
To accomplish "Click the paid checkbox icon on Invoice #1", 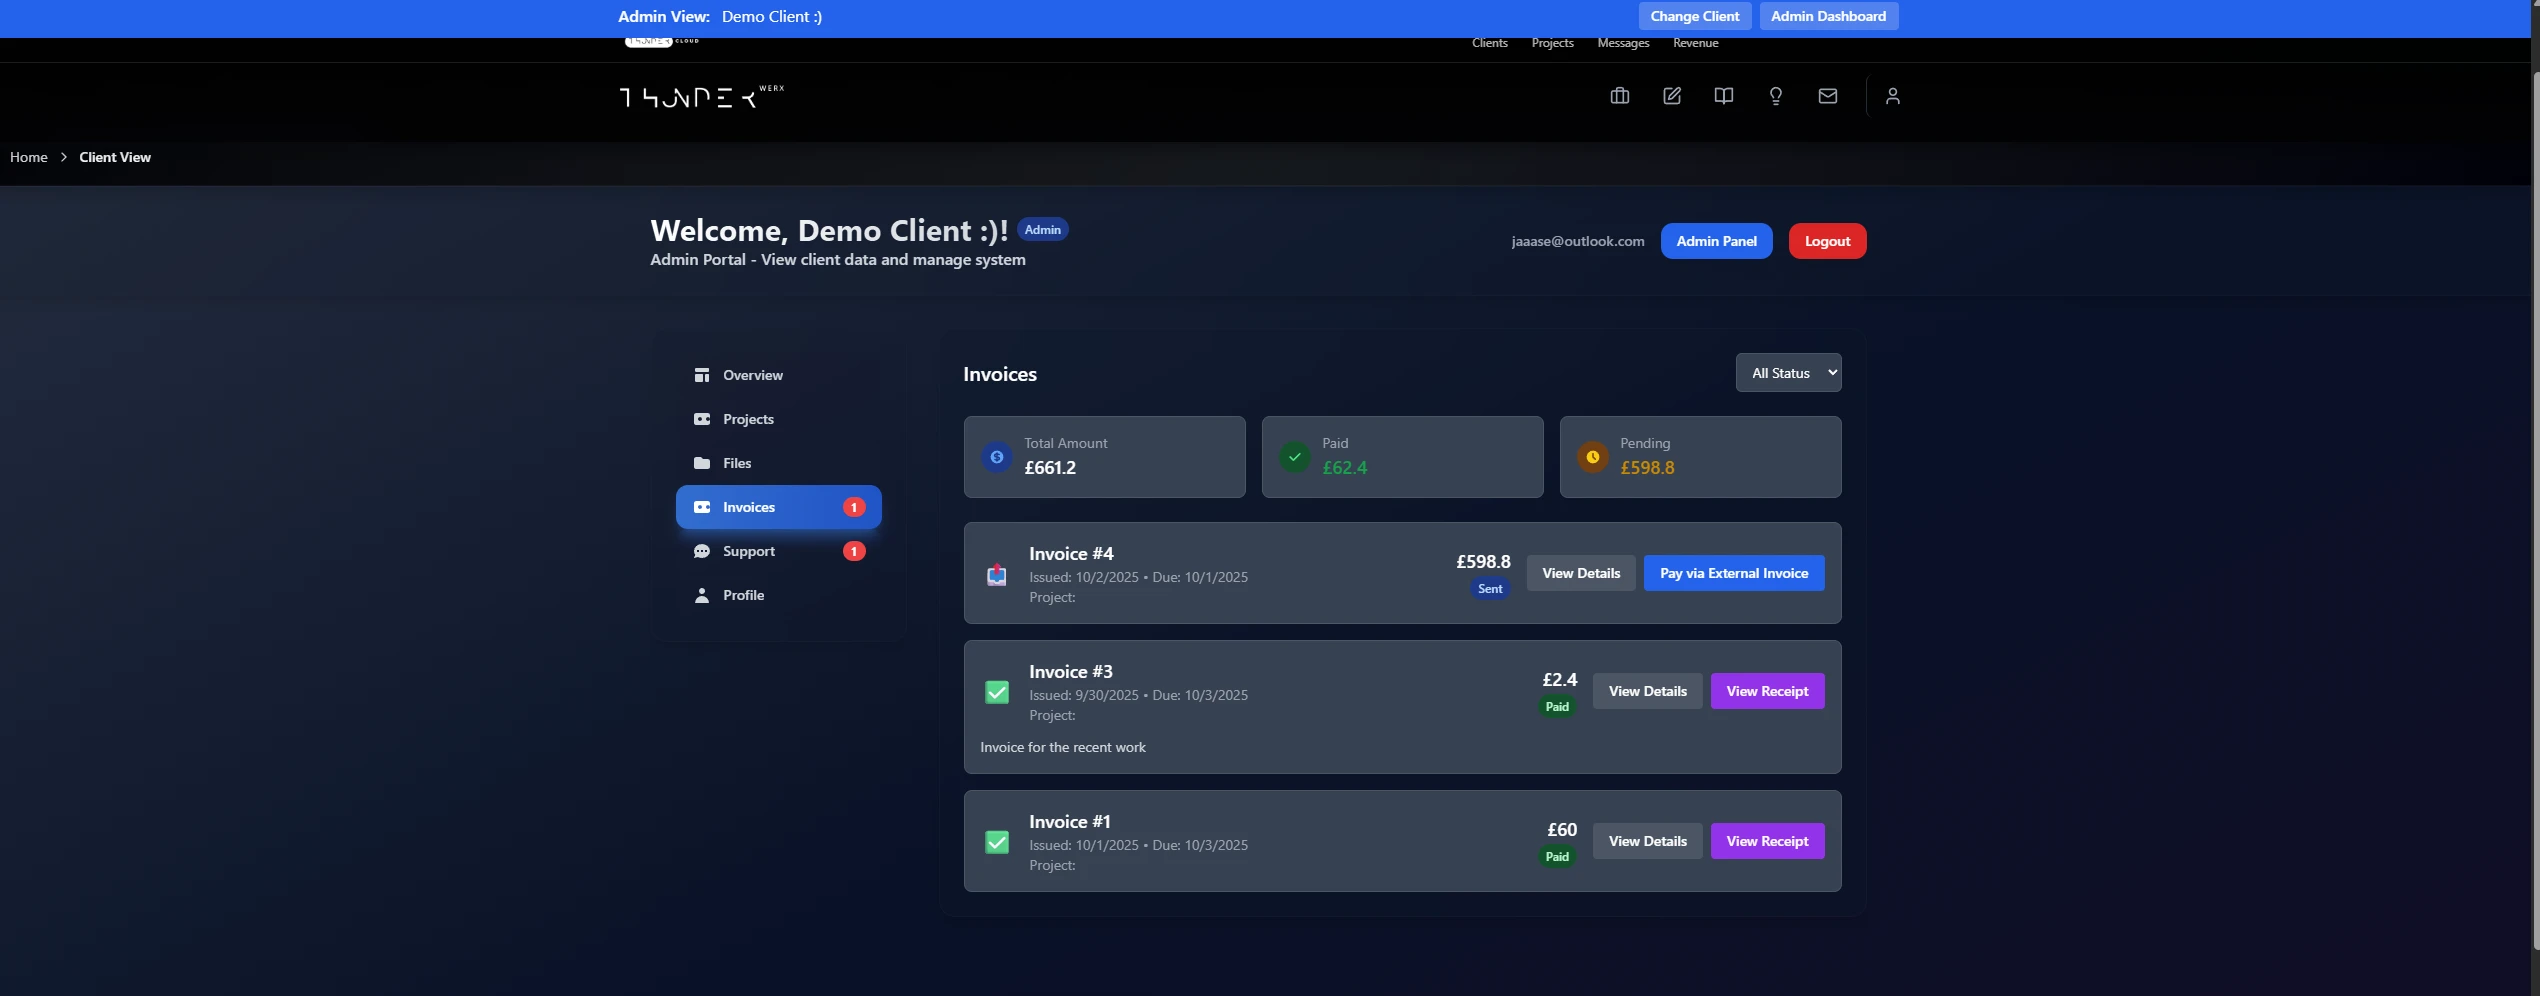I will pyautogui.click(x=996, y=842).
